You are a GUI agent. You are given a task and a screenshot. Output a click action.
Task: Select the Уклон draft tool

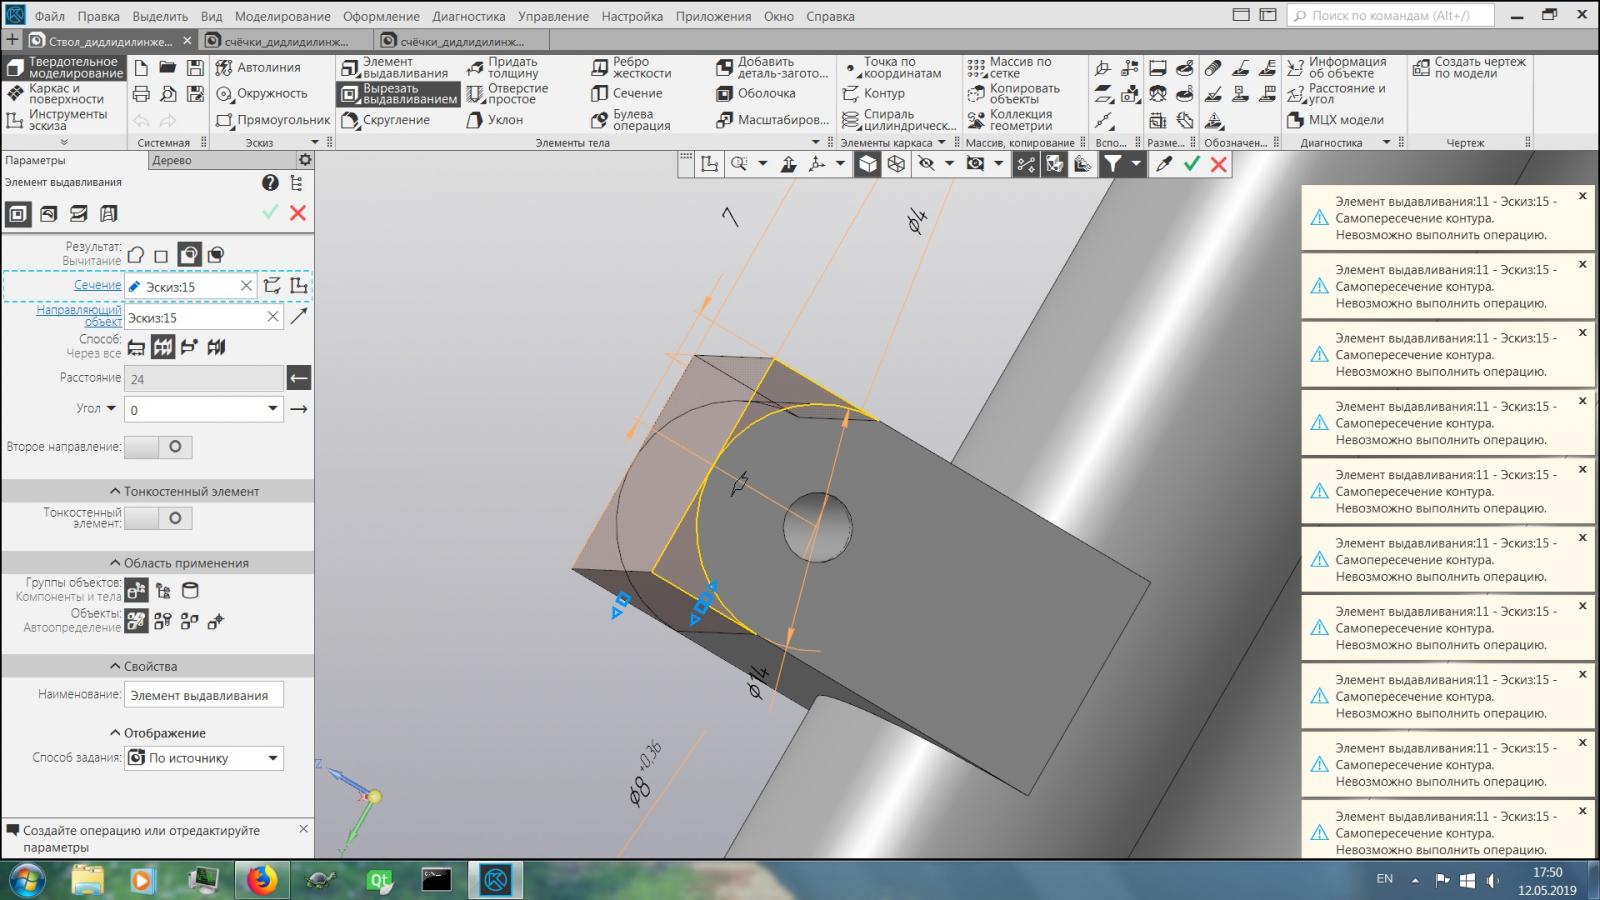[495, 120]
